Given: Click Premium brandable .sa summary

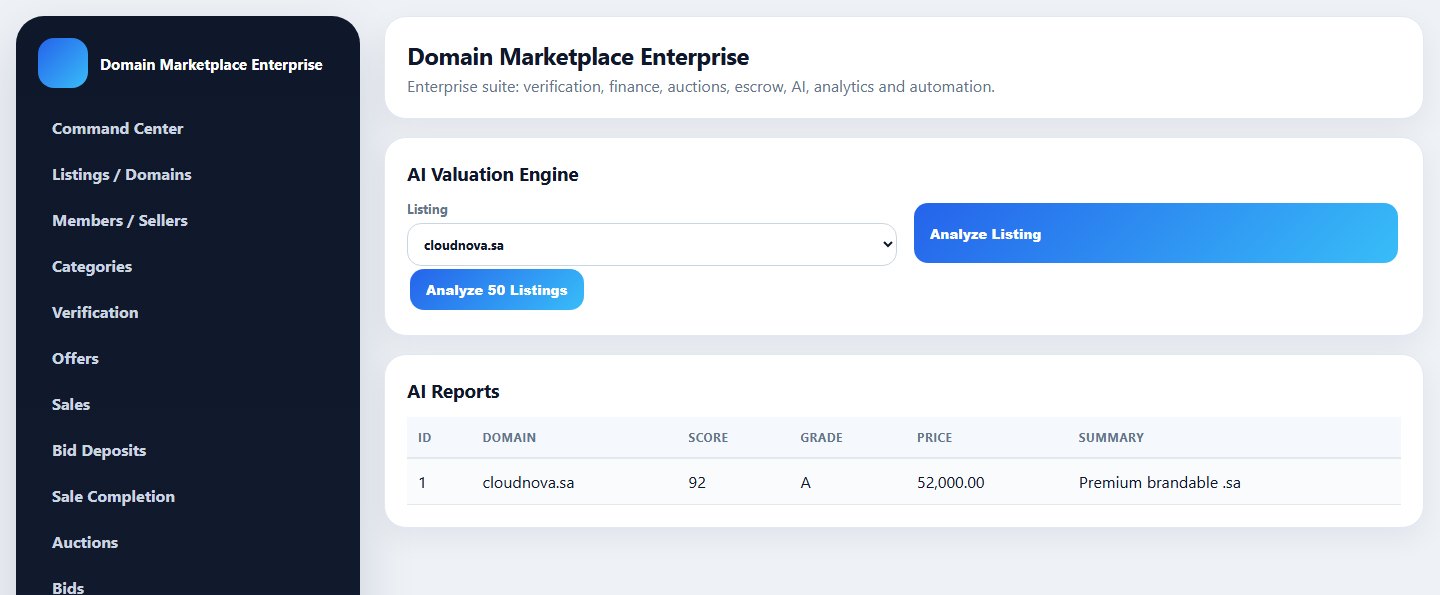Looking at the screenshot, I should (1160, 483).
